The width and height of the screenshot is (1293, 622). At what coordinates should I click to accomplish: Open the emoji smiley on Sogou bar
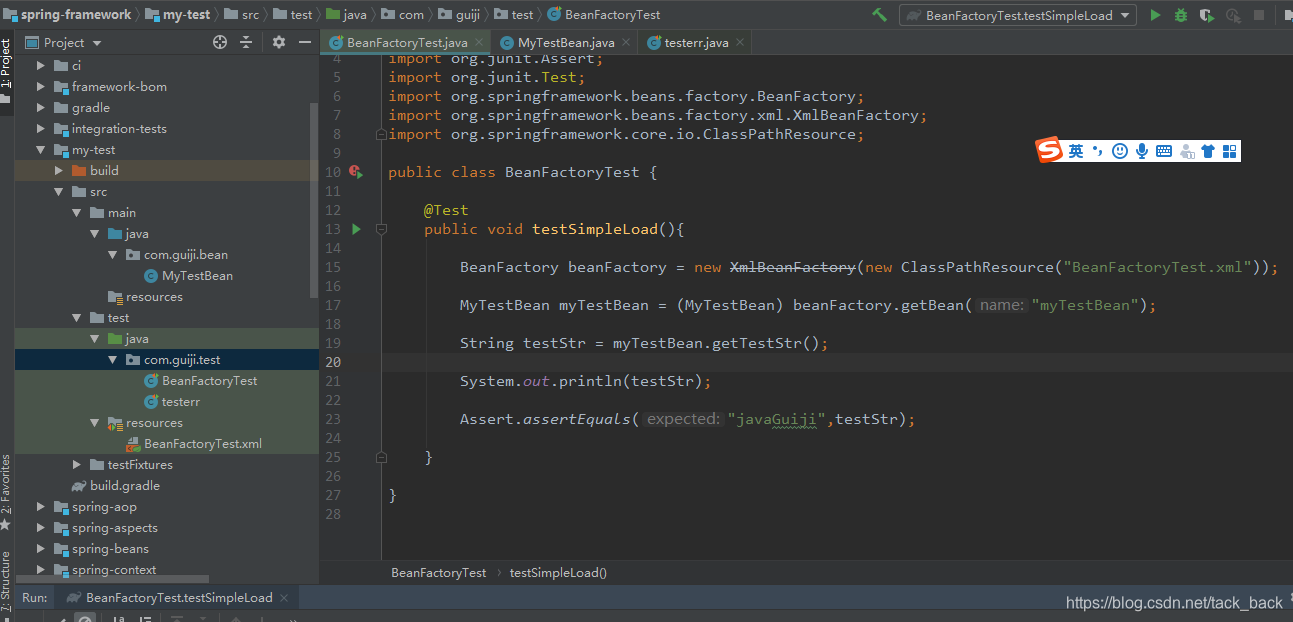point(1120,151)
